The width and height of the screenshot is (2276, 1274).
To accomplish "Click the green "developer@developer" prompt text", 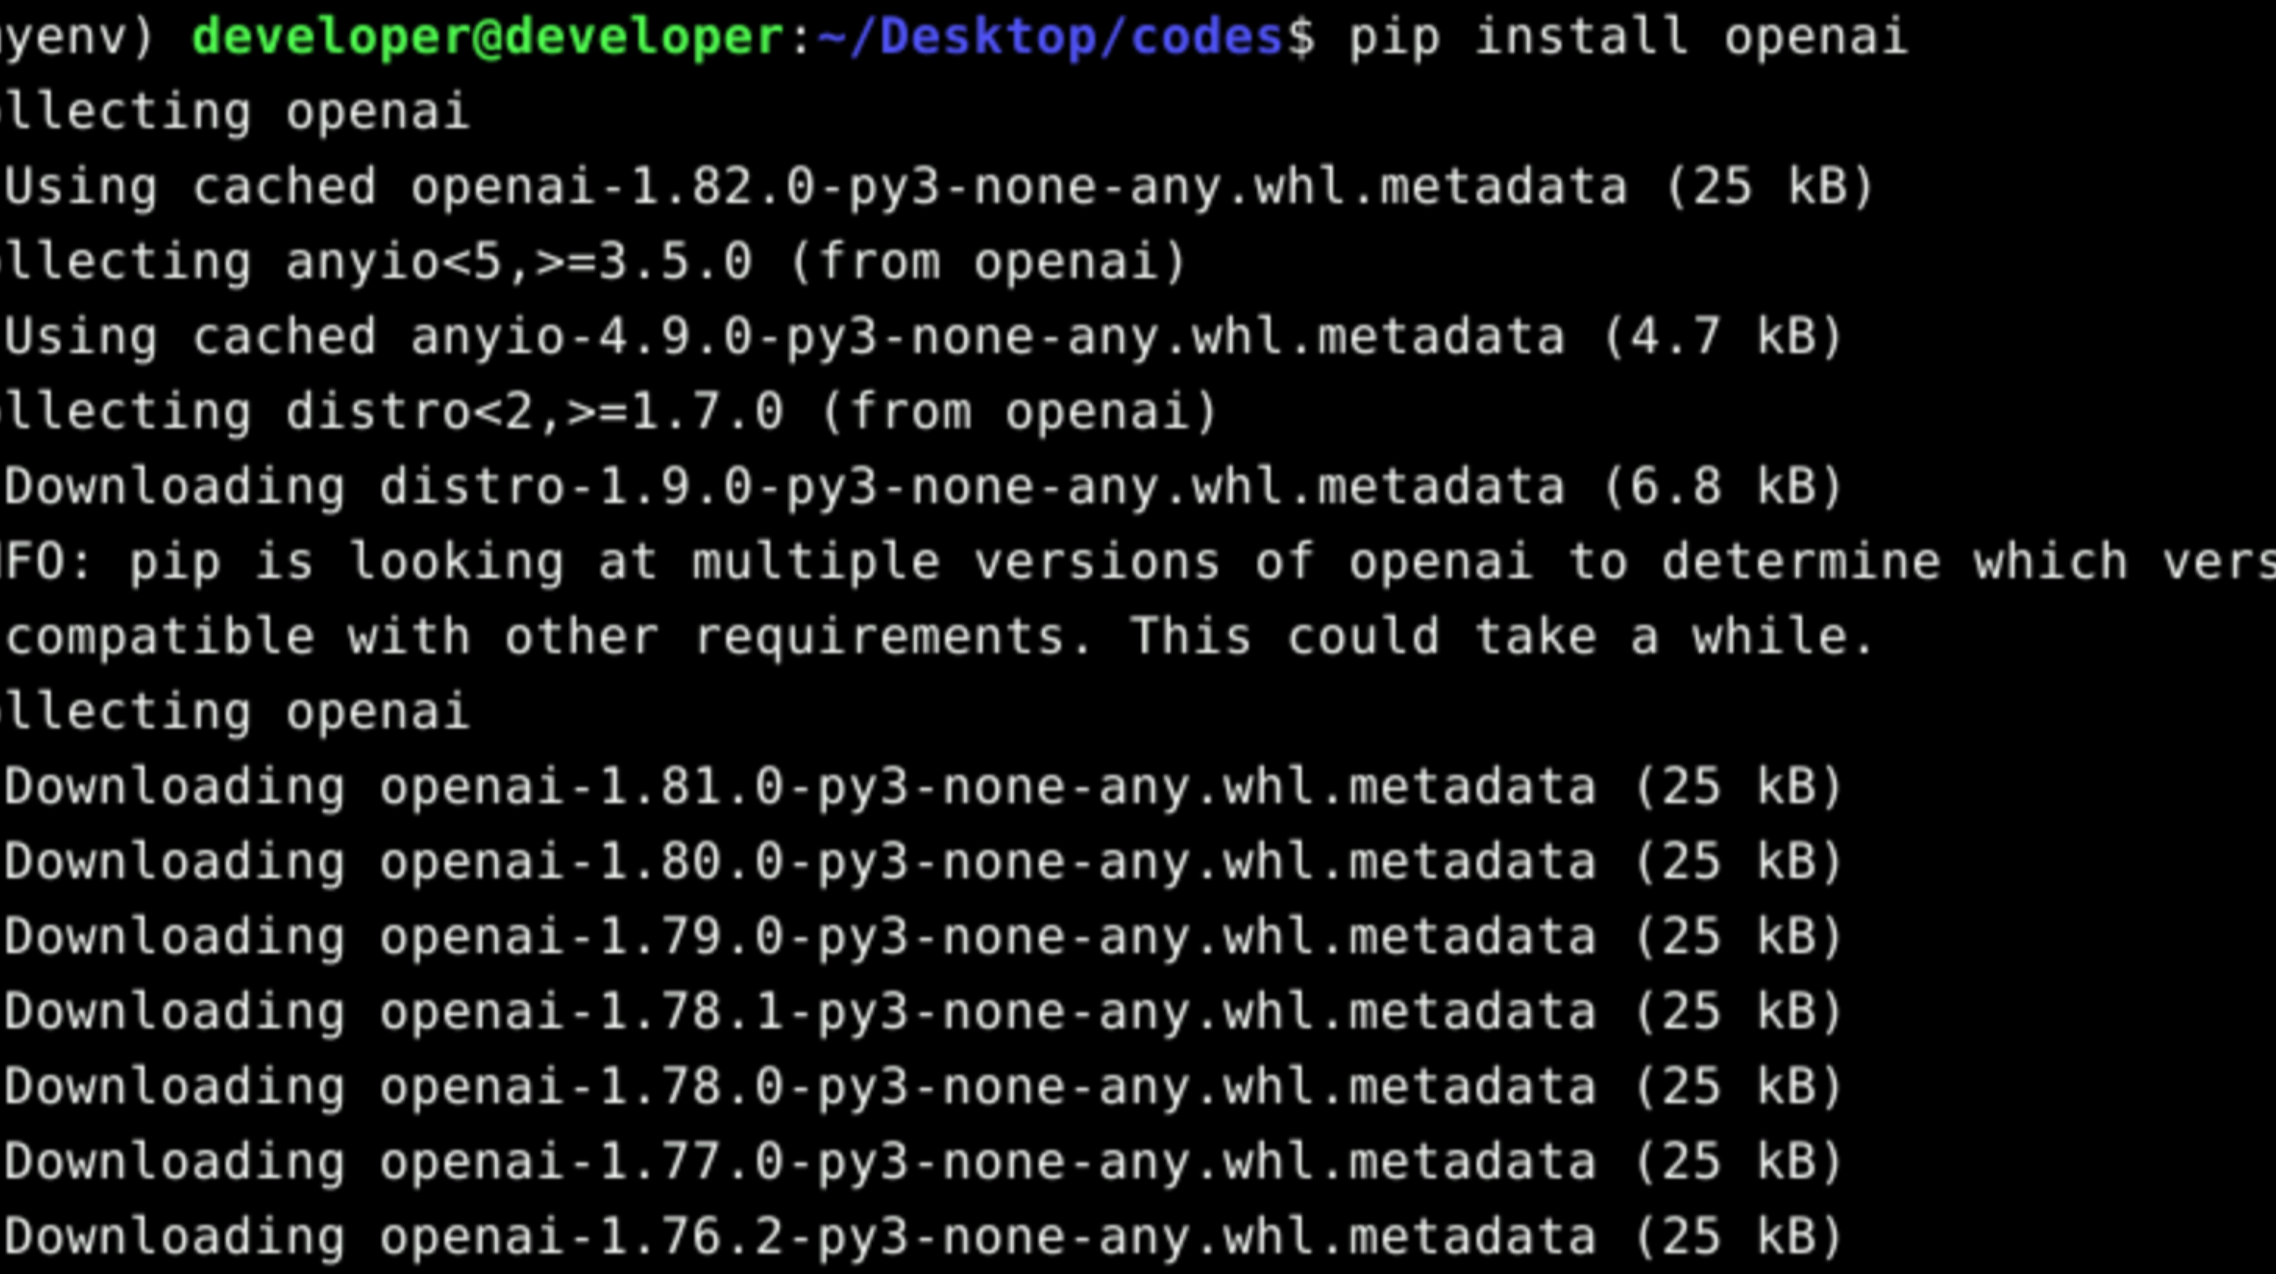I will [488, 38].
